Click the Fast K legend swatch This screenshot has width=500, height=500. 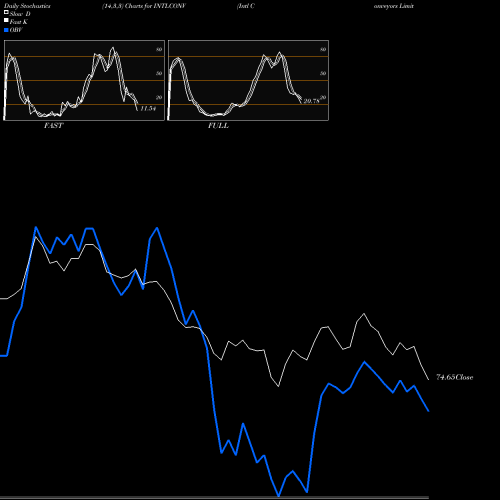6,21
